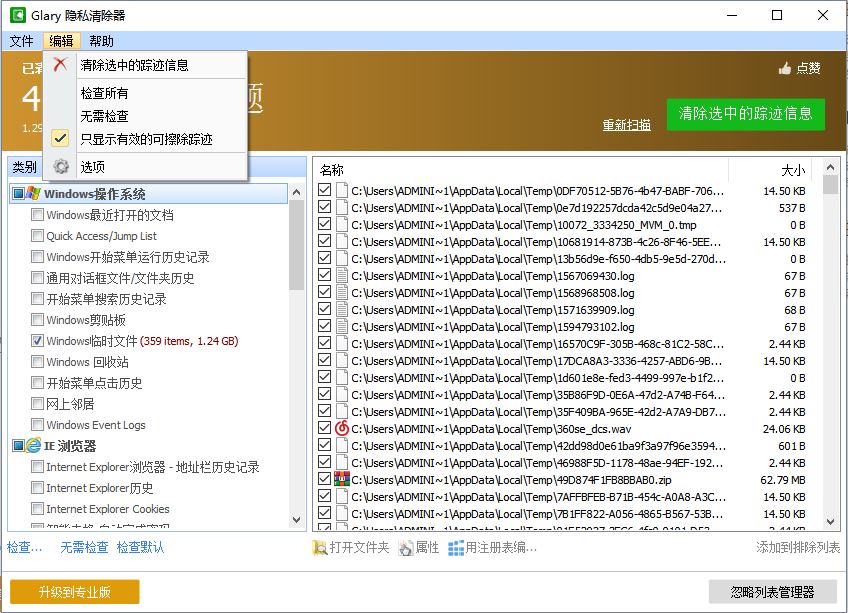Open 忽略列表管理器 button

772,592
